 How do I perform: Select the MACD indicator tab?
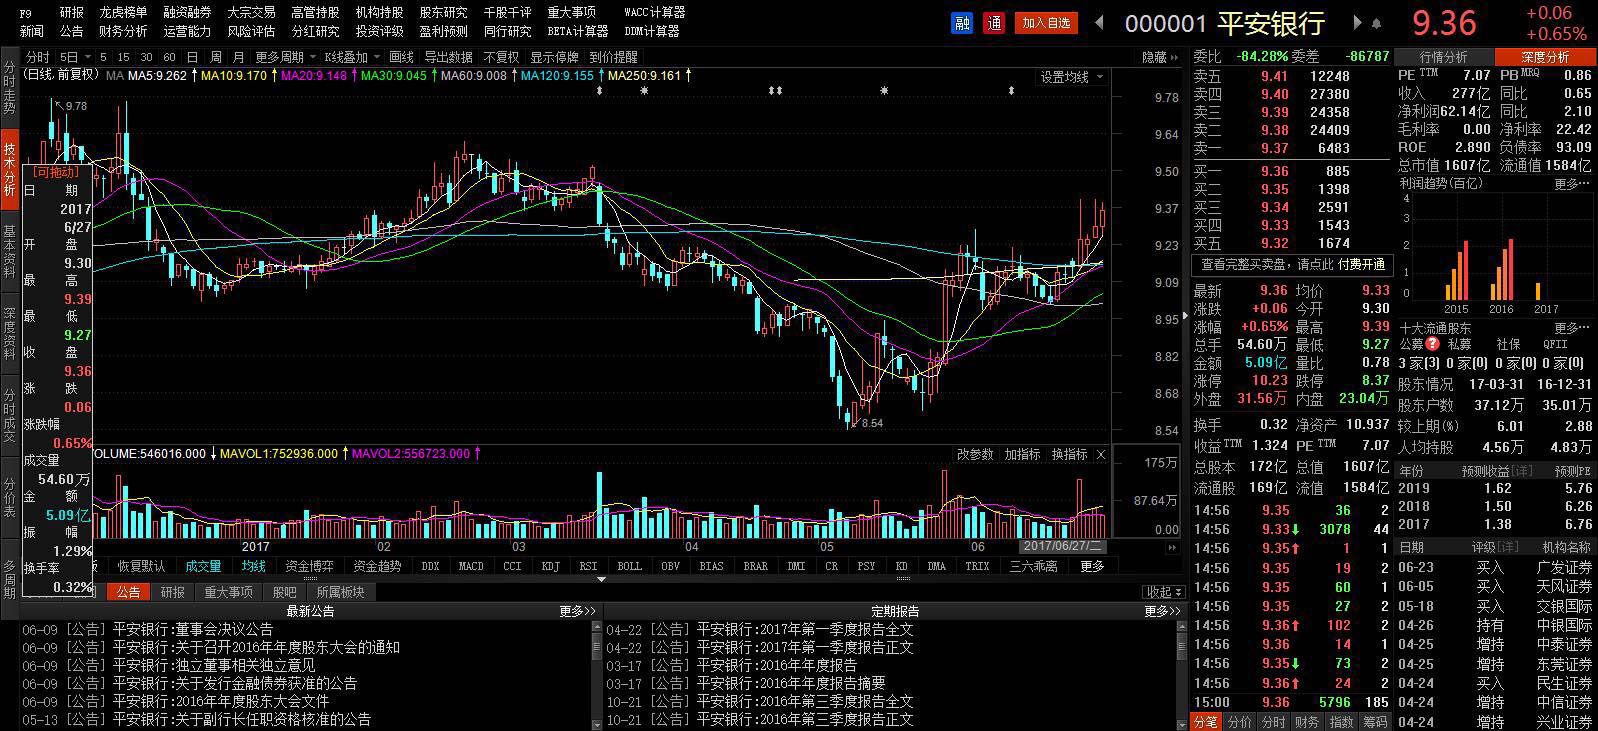point(470,566)
